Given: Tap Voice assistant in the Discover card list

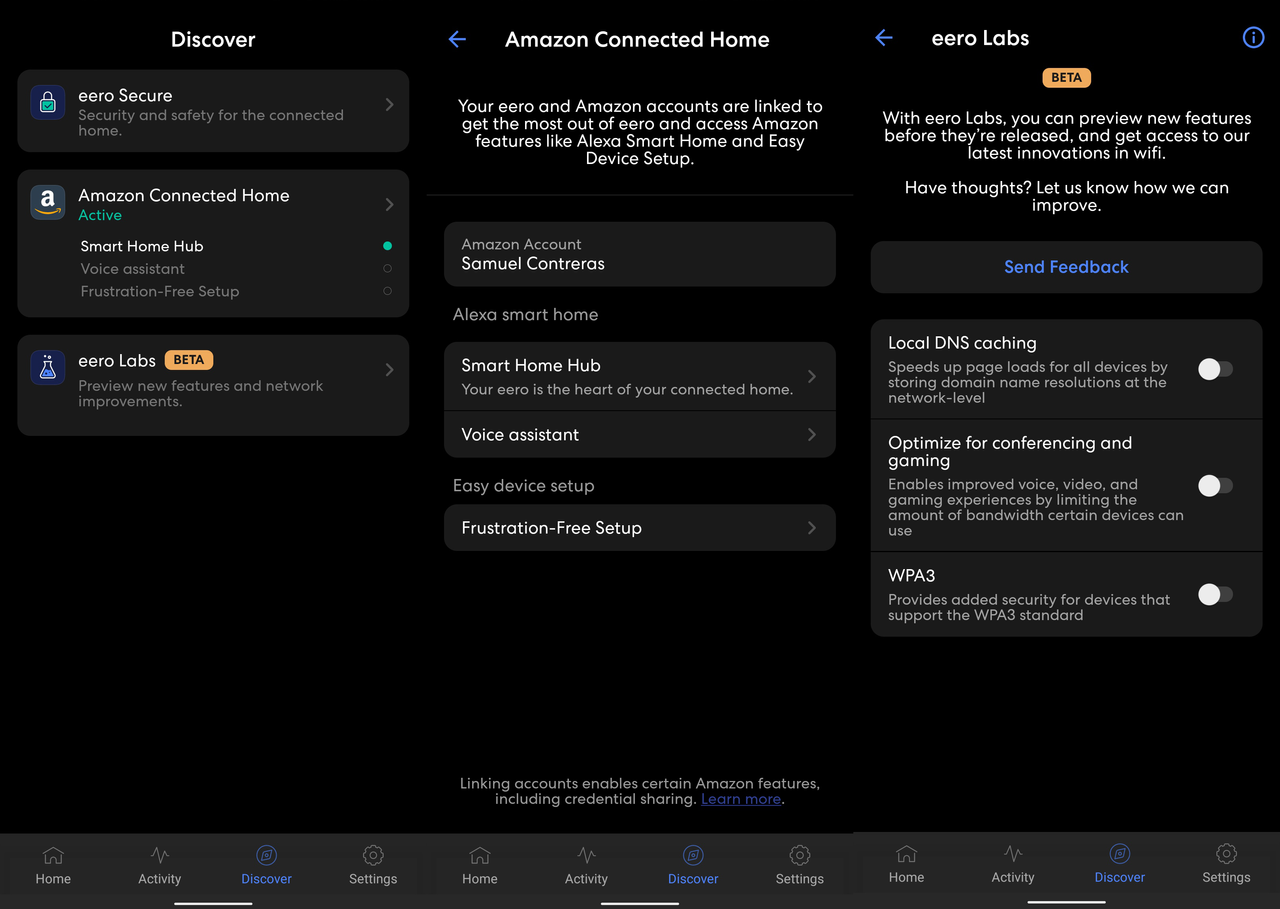Looking at the screenshot, I should [x=133, y=269].
